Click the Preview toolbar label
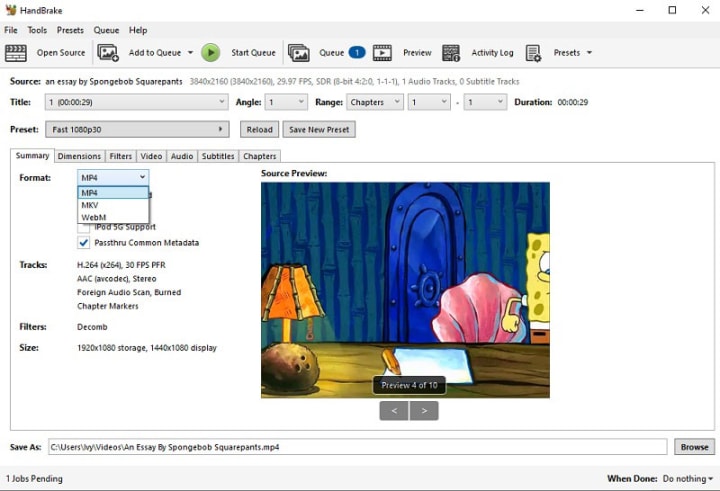Screen dimensions: 720x491 click(417, 53)
